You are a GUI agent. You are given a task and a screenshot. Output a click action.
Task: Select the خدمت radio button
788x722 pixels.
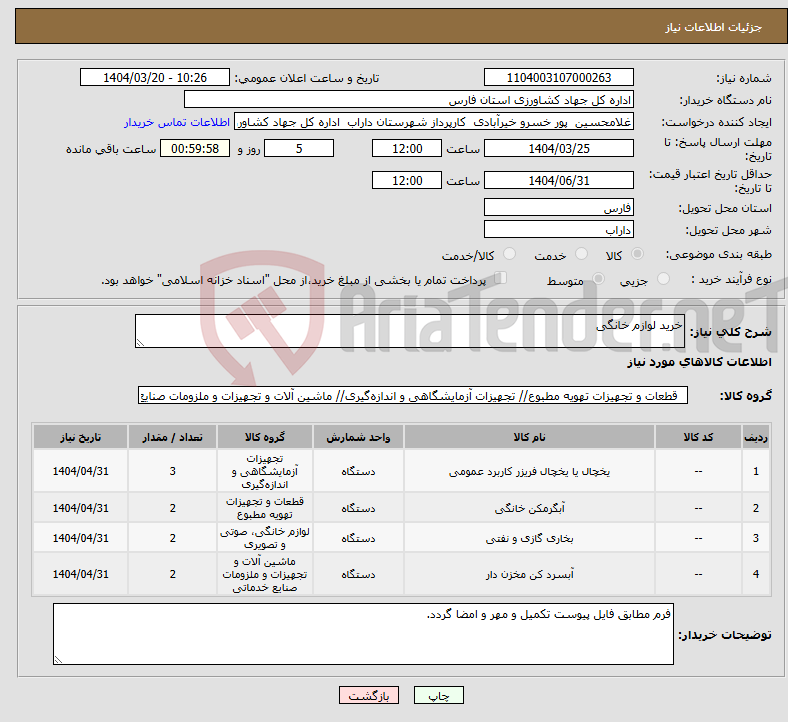click(581, 254)
